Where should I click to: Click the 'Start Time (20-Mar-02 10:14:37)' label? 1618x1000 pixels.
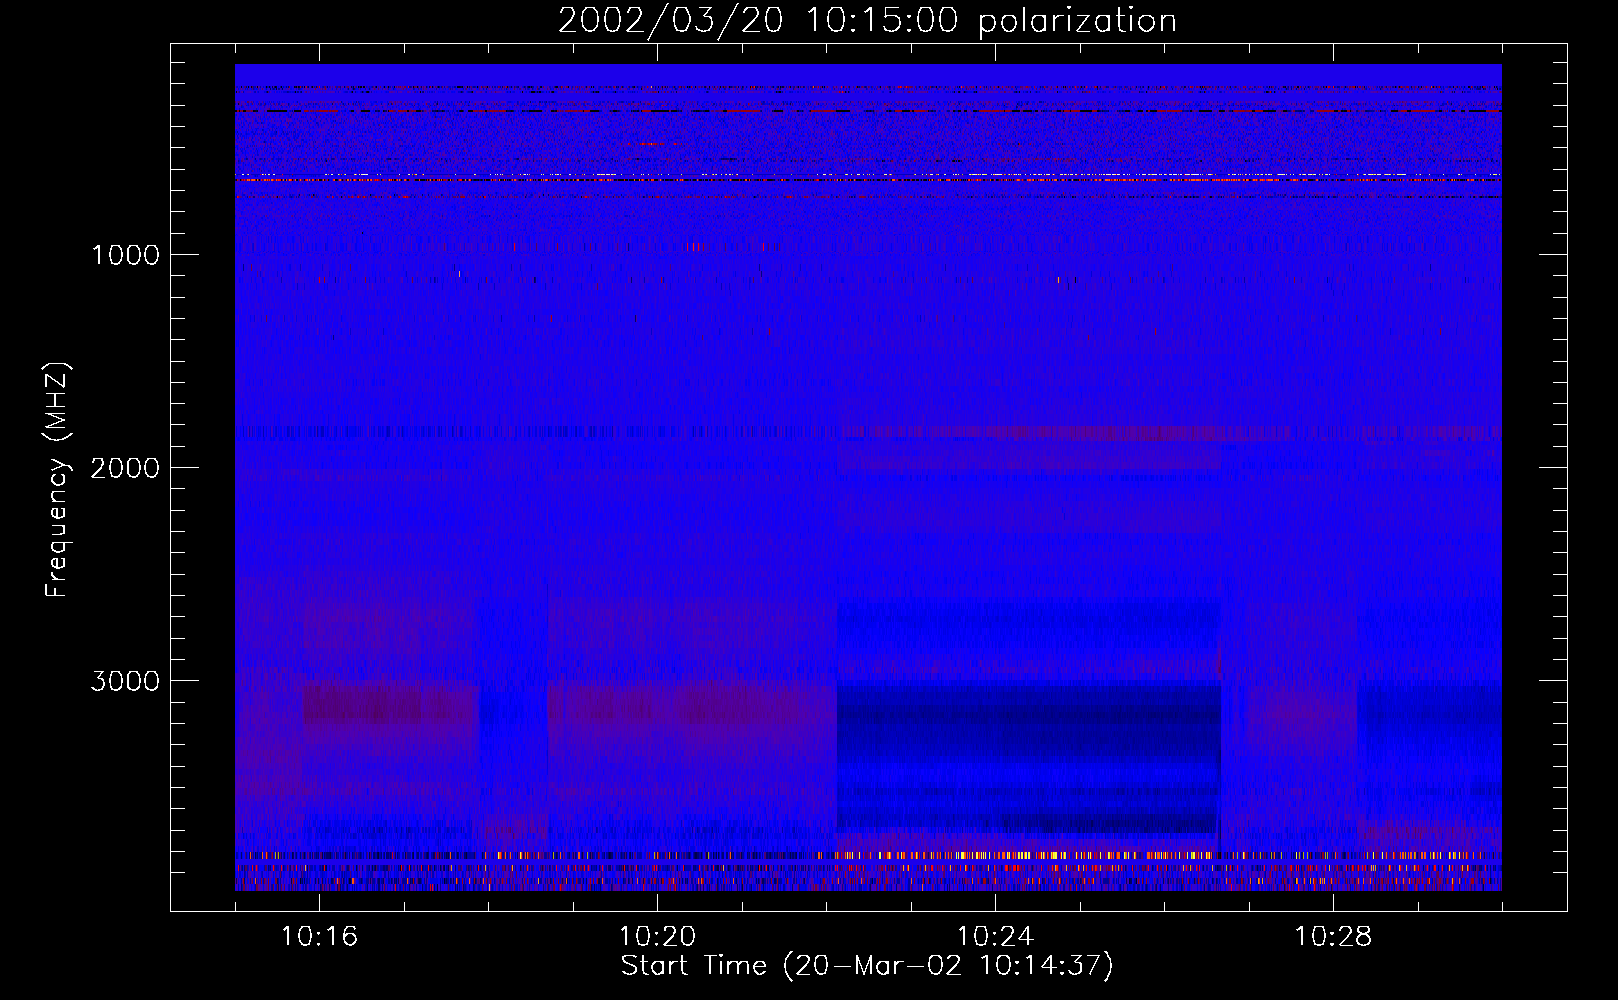click(867, 966)
